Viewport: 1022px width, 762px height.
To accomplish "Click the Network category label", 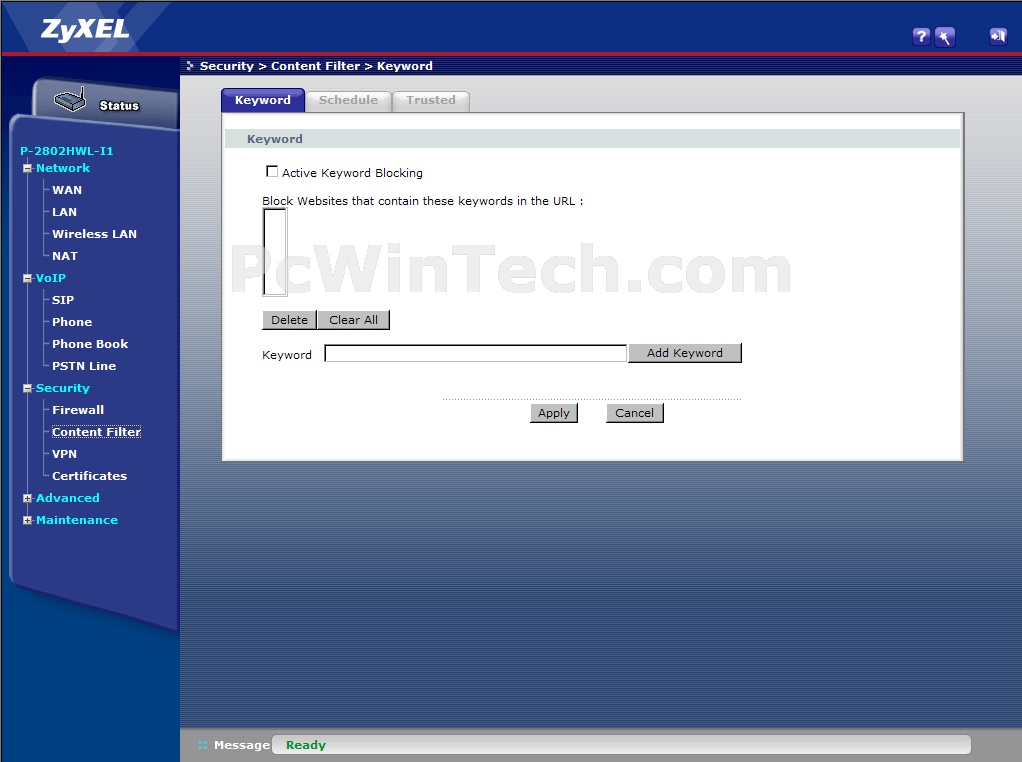I will 63,168.
